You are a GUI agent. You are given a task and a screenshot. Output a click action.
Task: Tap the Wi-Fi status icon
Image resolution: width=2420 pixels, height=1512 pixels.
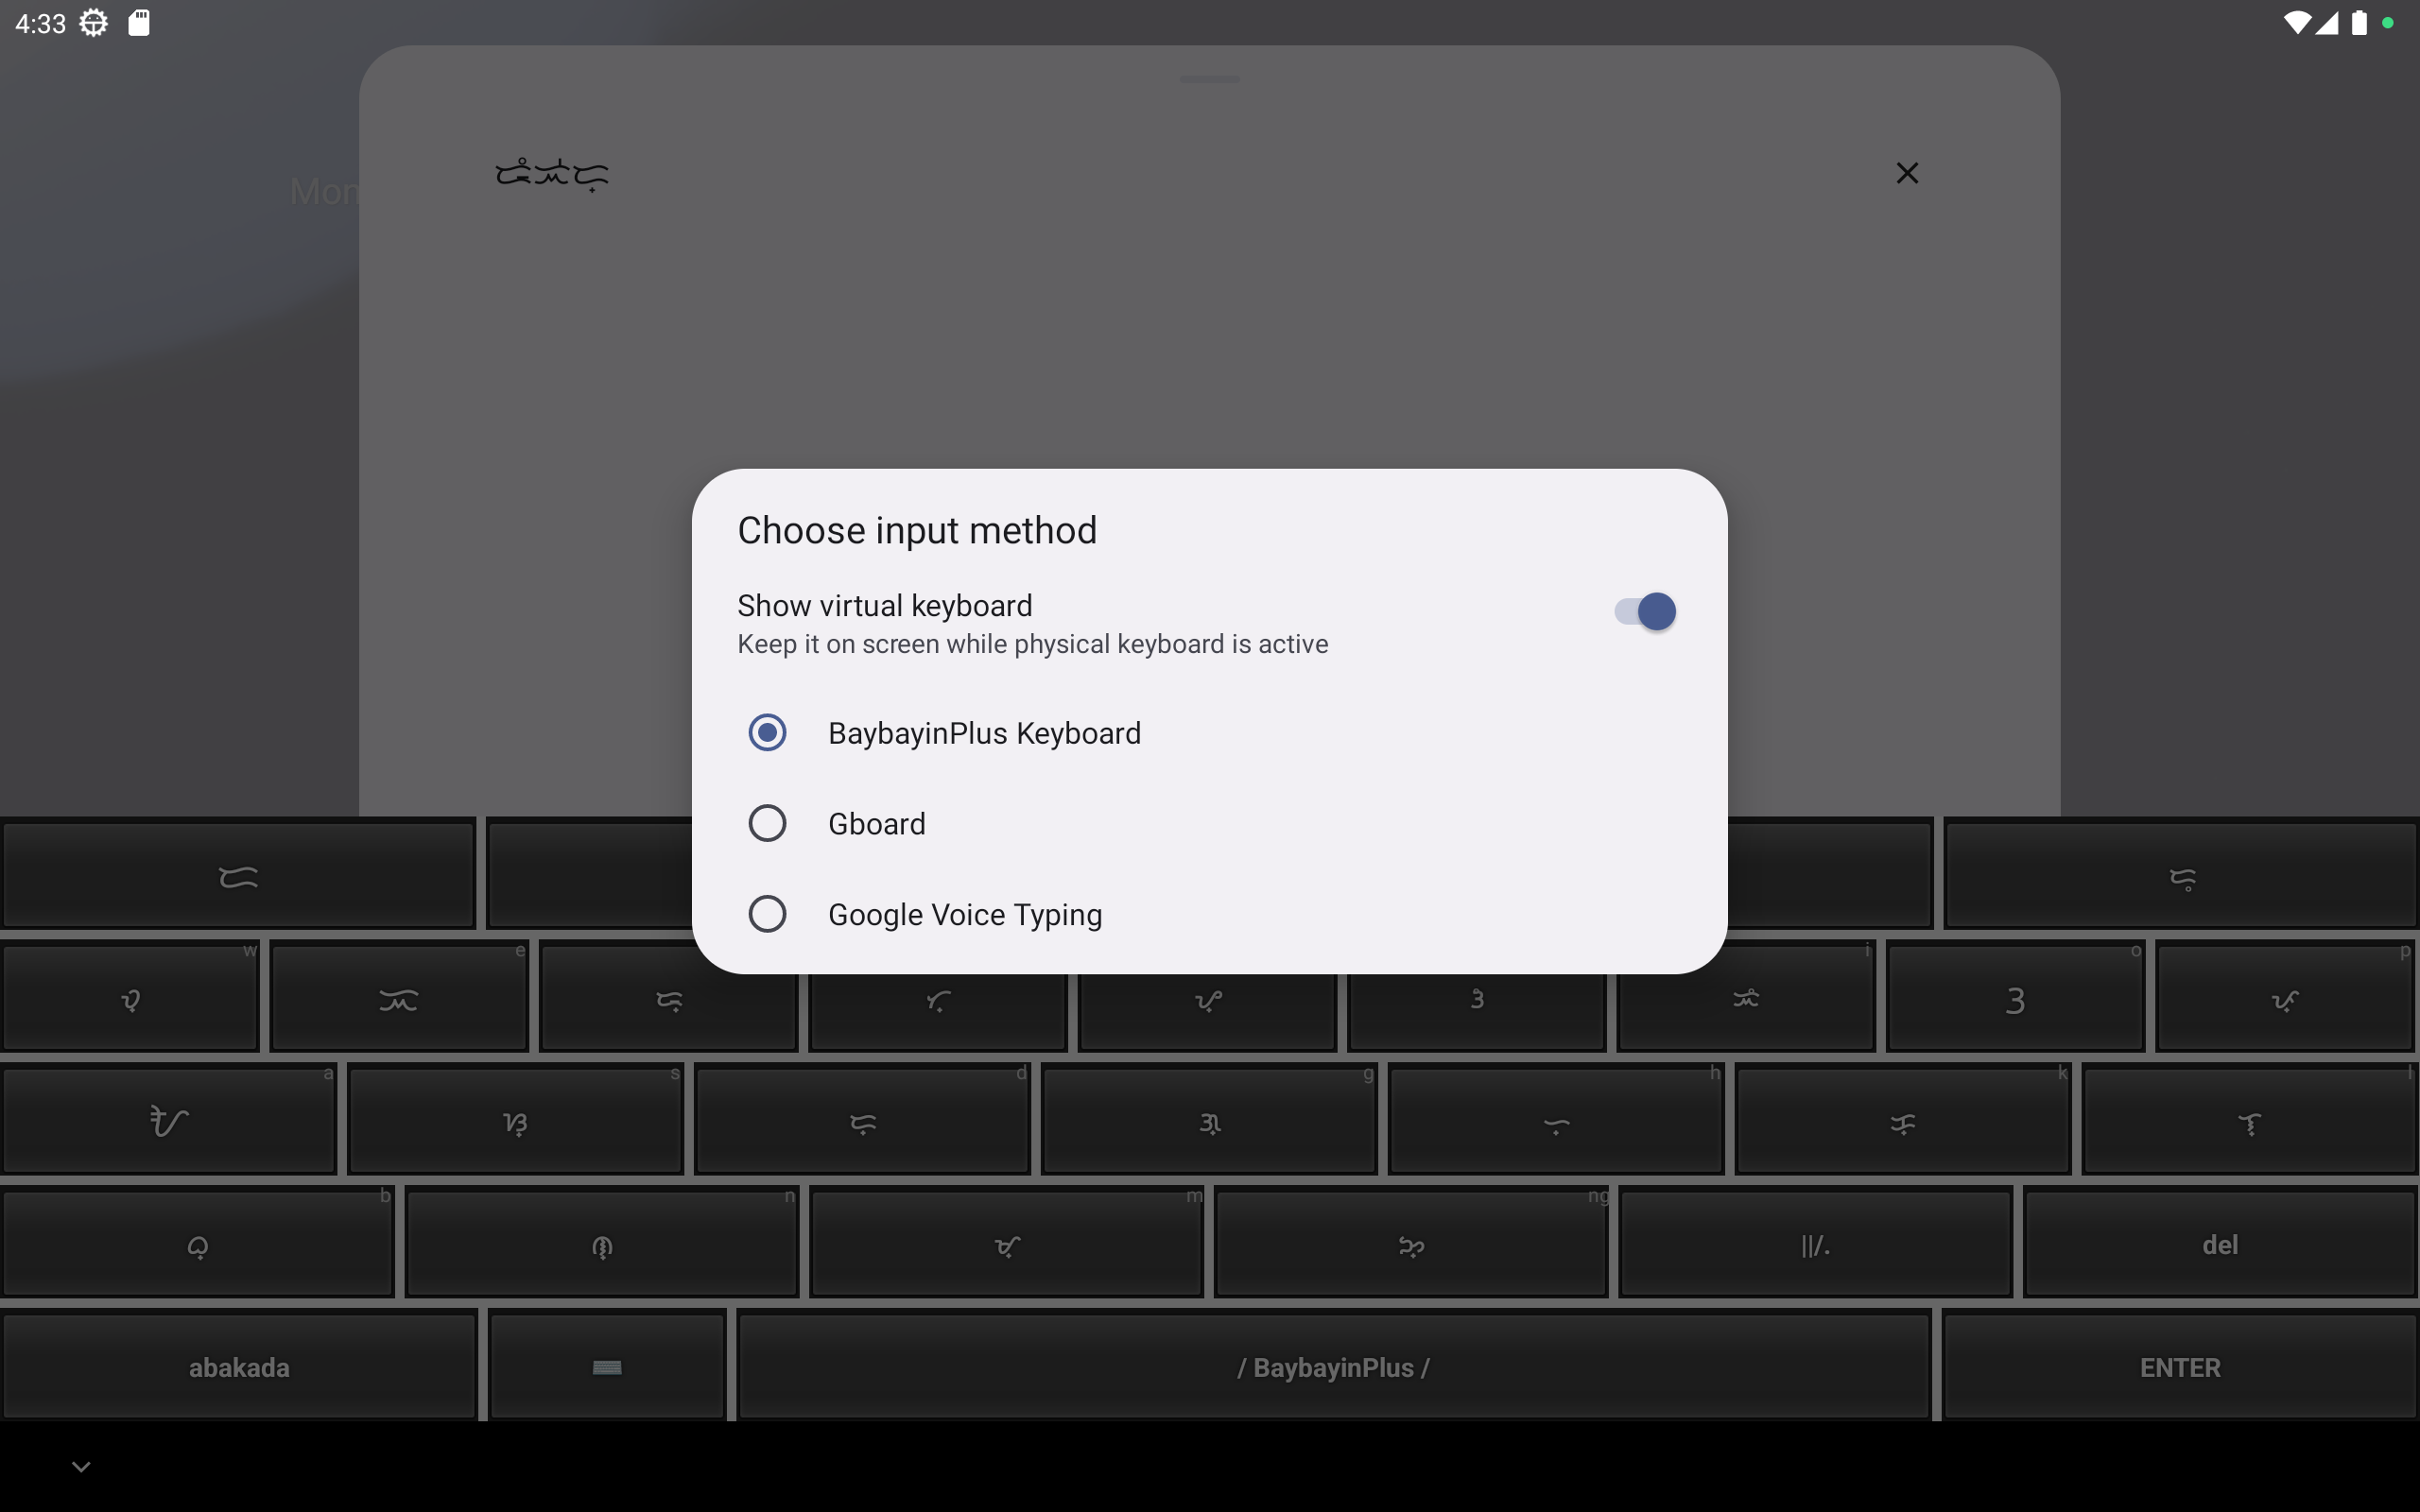(x=2297, y=22)
